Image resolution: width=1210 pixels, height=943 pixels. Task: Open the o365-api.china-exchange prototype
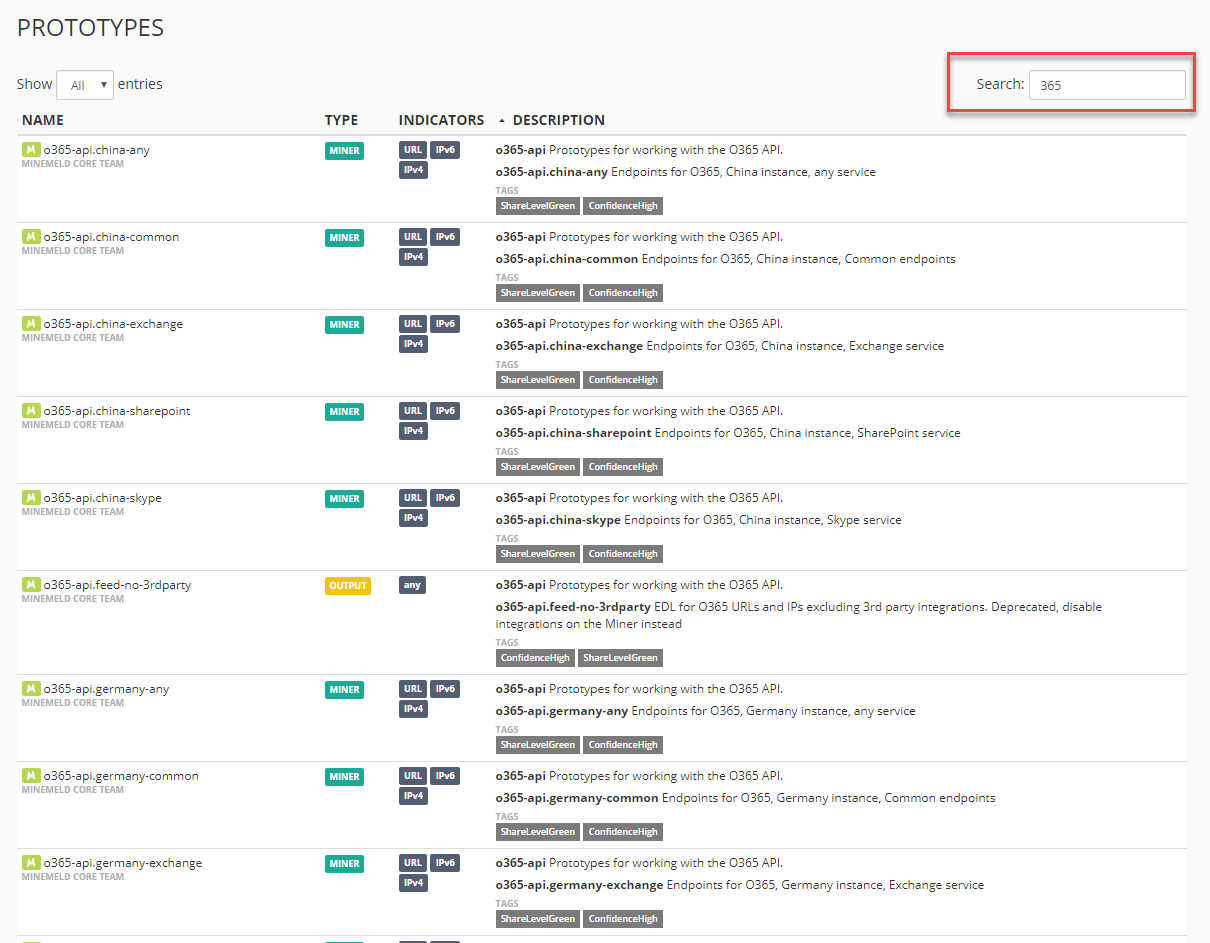(113, 324)
